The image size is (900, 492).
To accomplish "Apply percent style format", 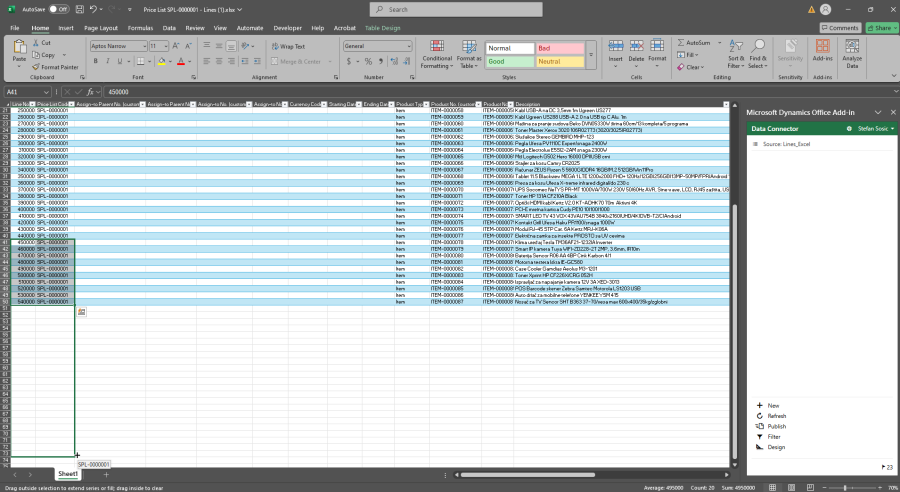I will click(368, 61).
